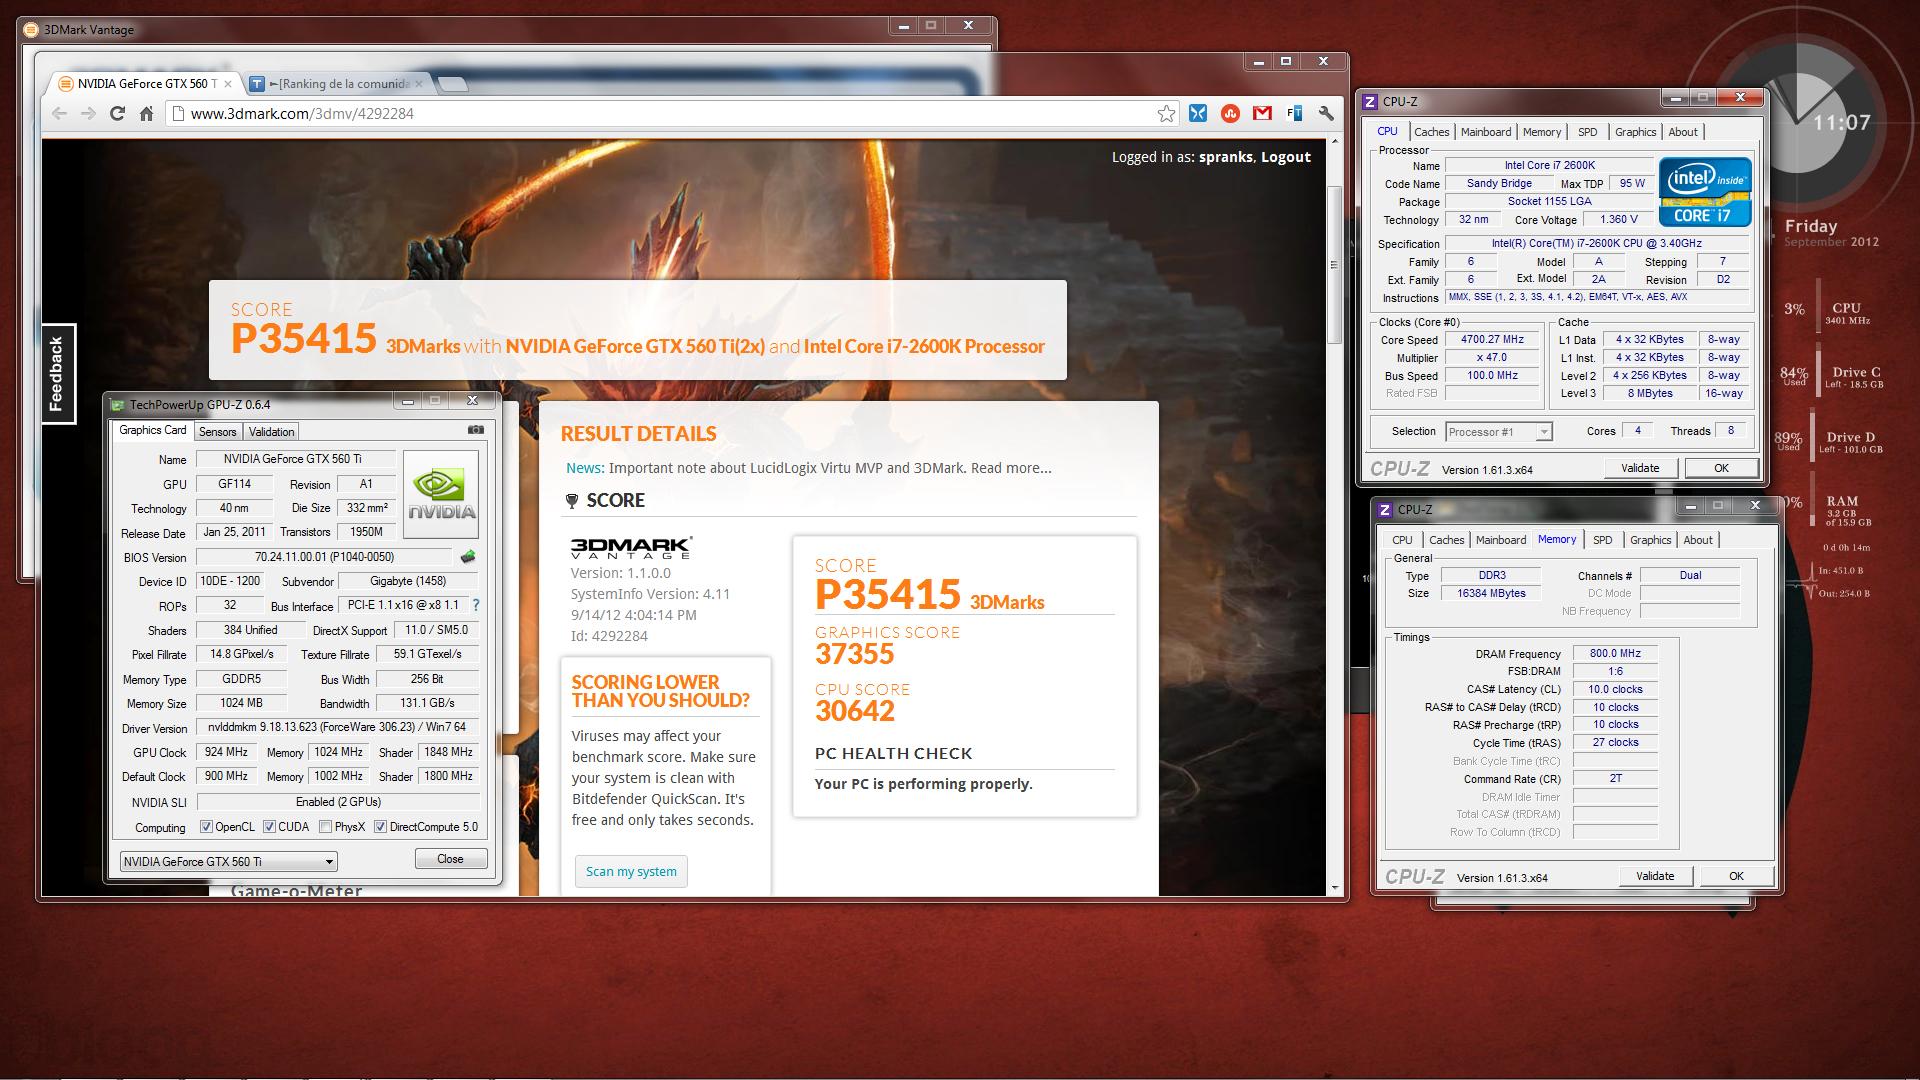This screenshot has height=1080, width=1920.
Task: Toggle the OpenCL checkbox
Action: click(x=206, y=827)
